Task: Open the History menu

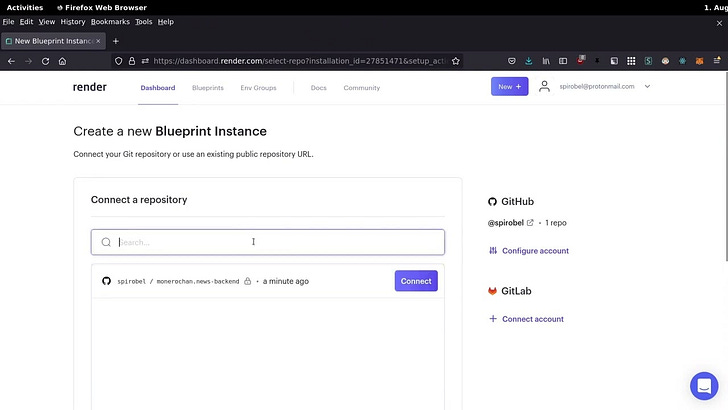Action: tap(73, 22)
